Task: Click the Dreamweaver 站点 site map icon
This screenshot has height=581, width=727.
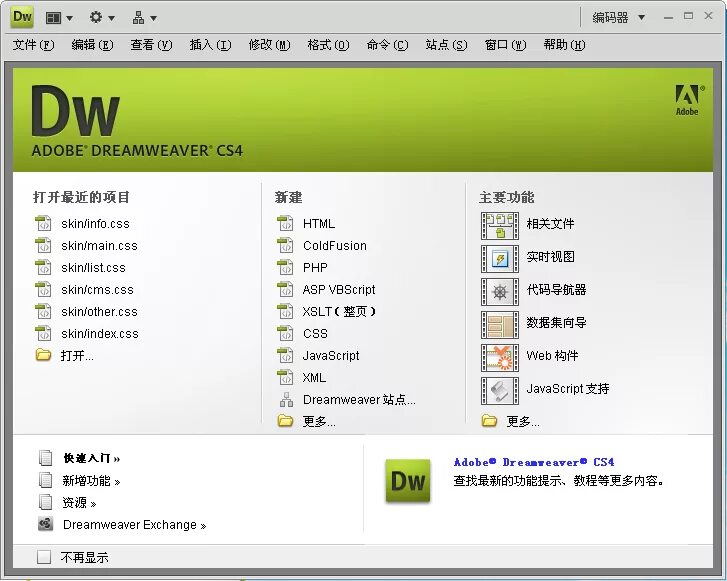Action: 286,399
